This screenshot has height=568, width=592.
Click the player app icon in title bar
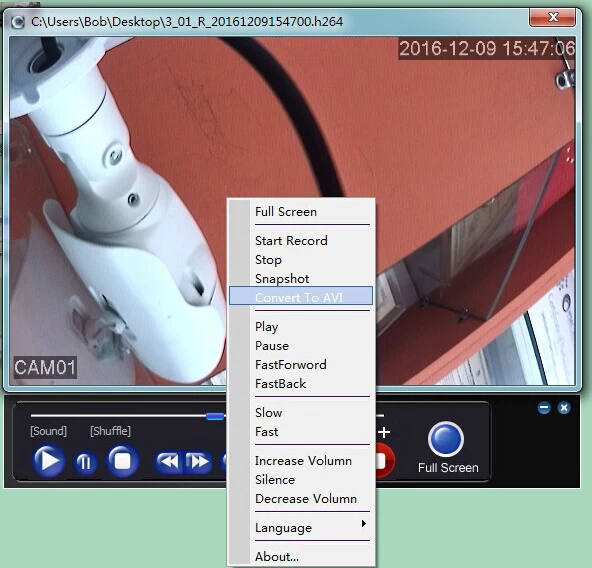[x=17, y=22]
